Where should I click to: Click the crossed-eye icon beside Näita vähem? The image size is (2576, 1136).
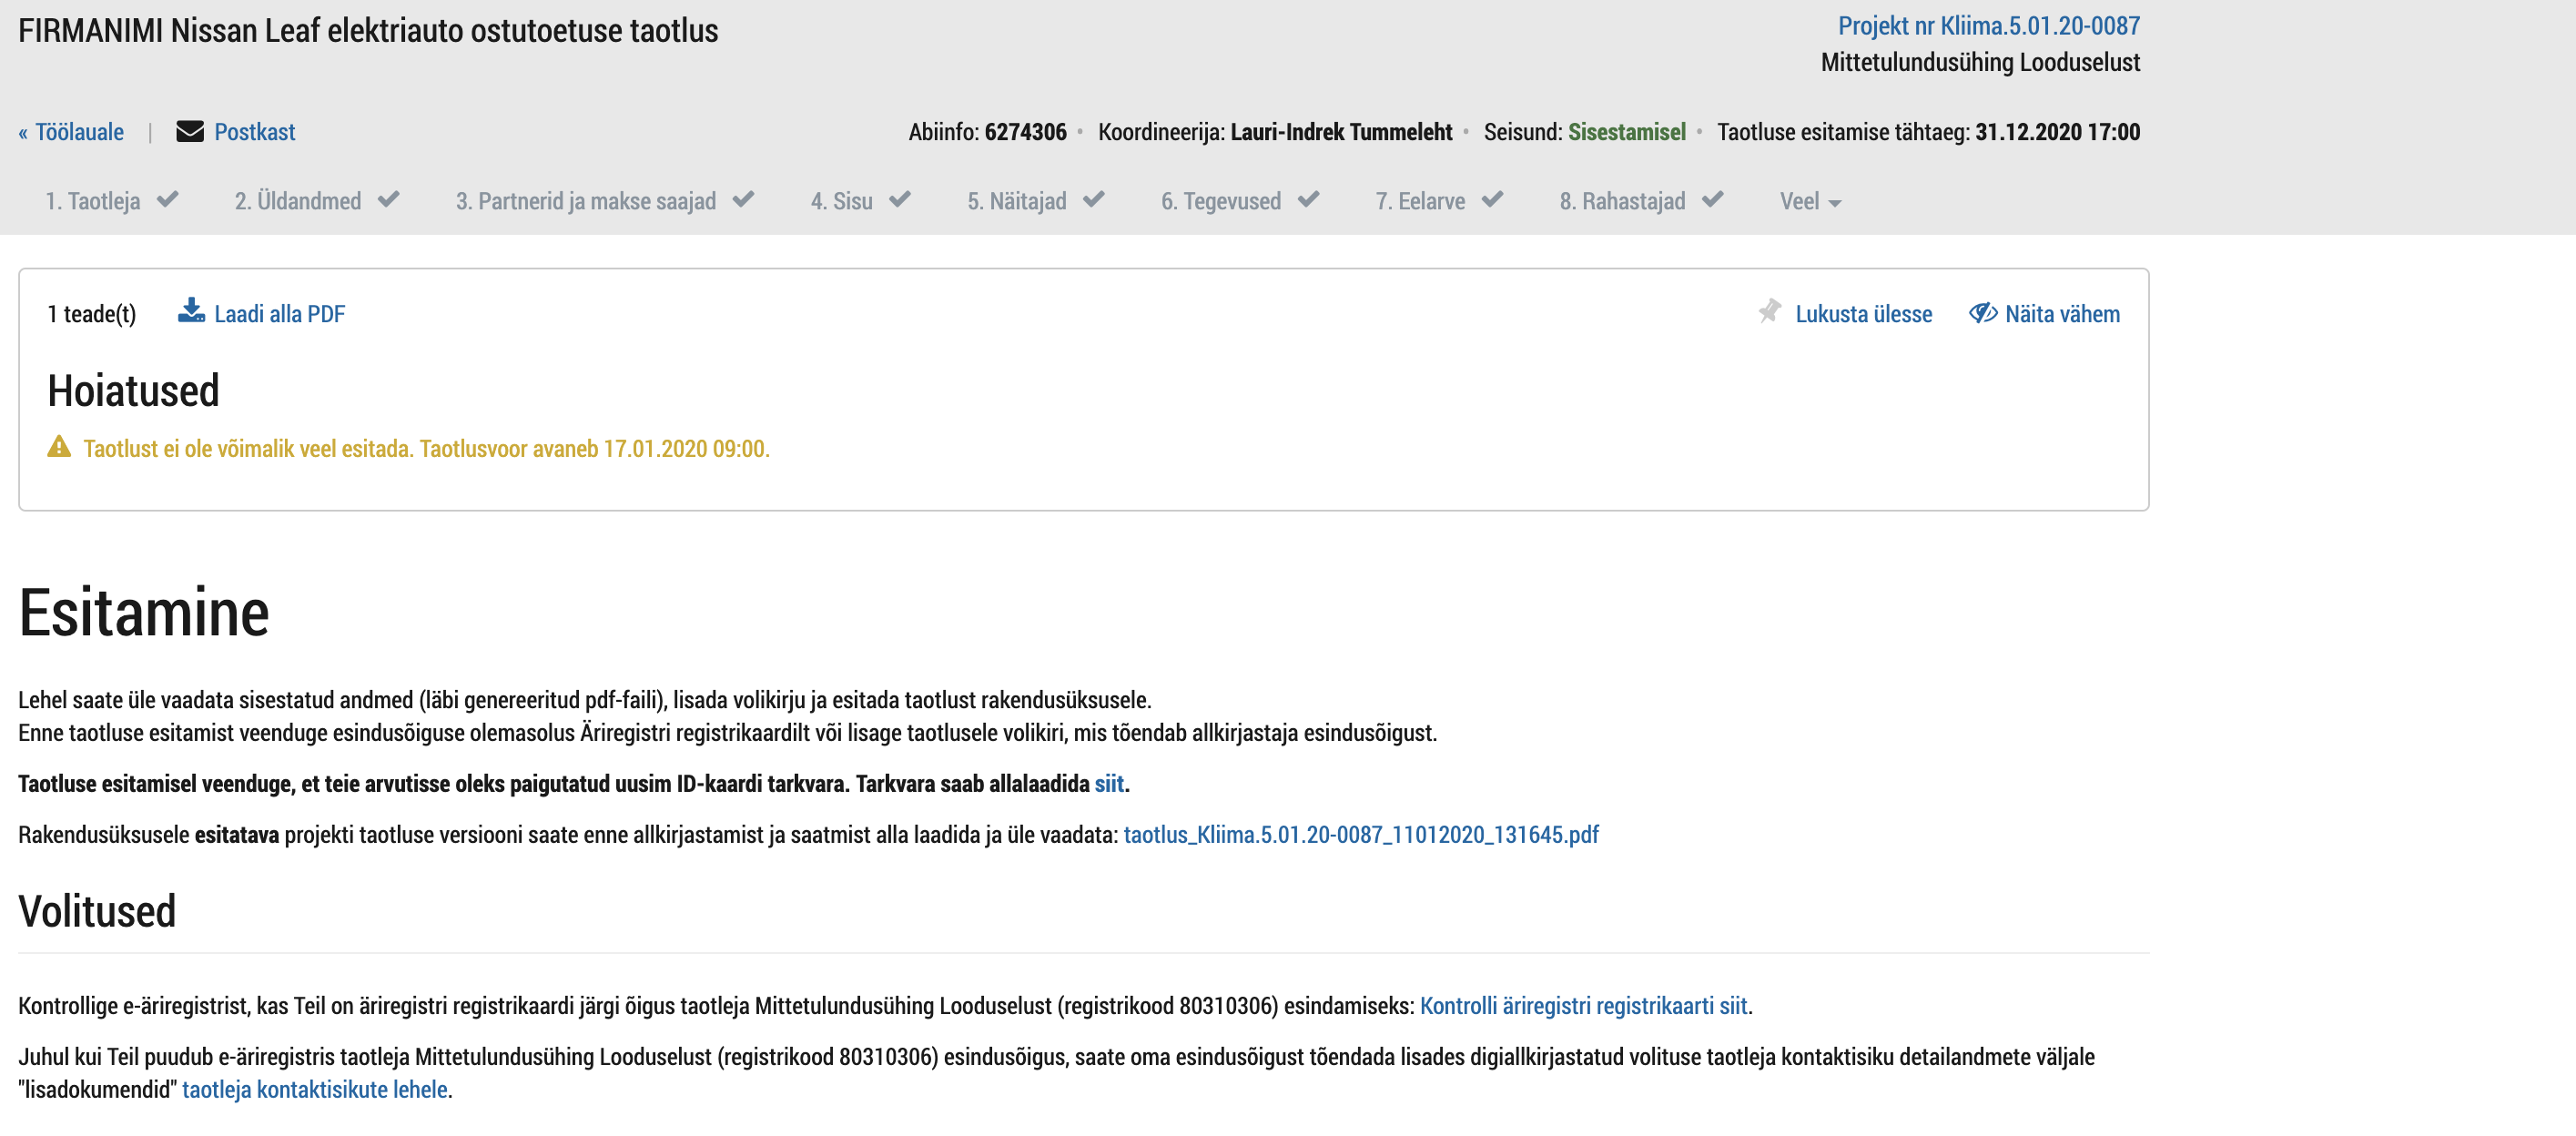pyautogui.click(x=1983, y=313)
